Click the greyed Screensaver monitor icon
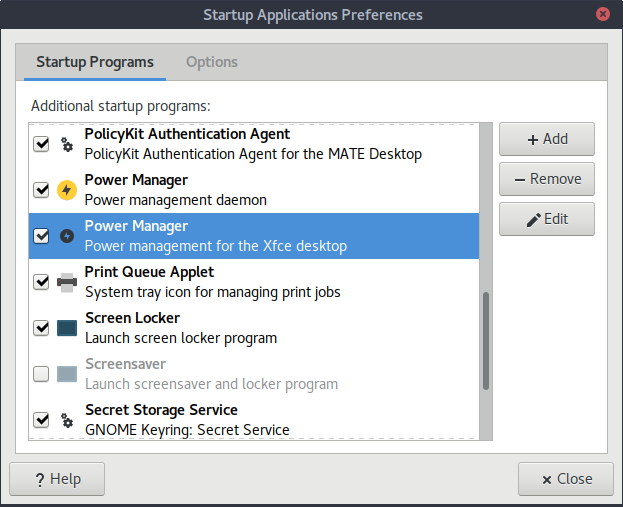The image size is (623, 507). [x=67, y=374]
